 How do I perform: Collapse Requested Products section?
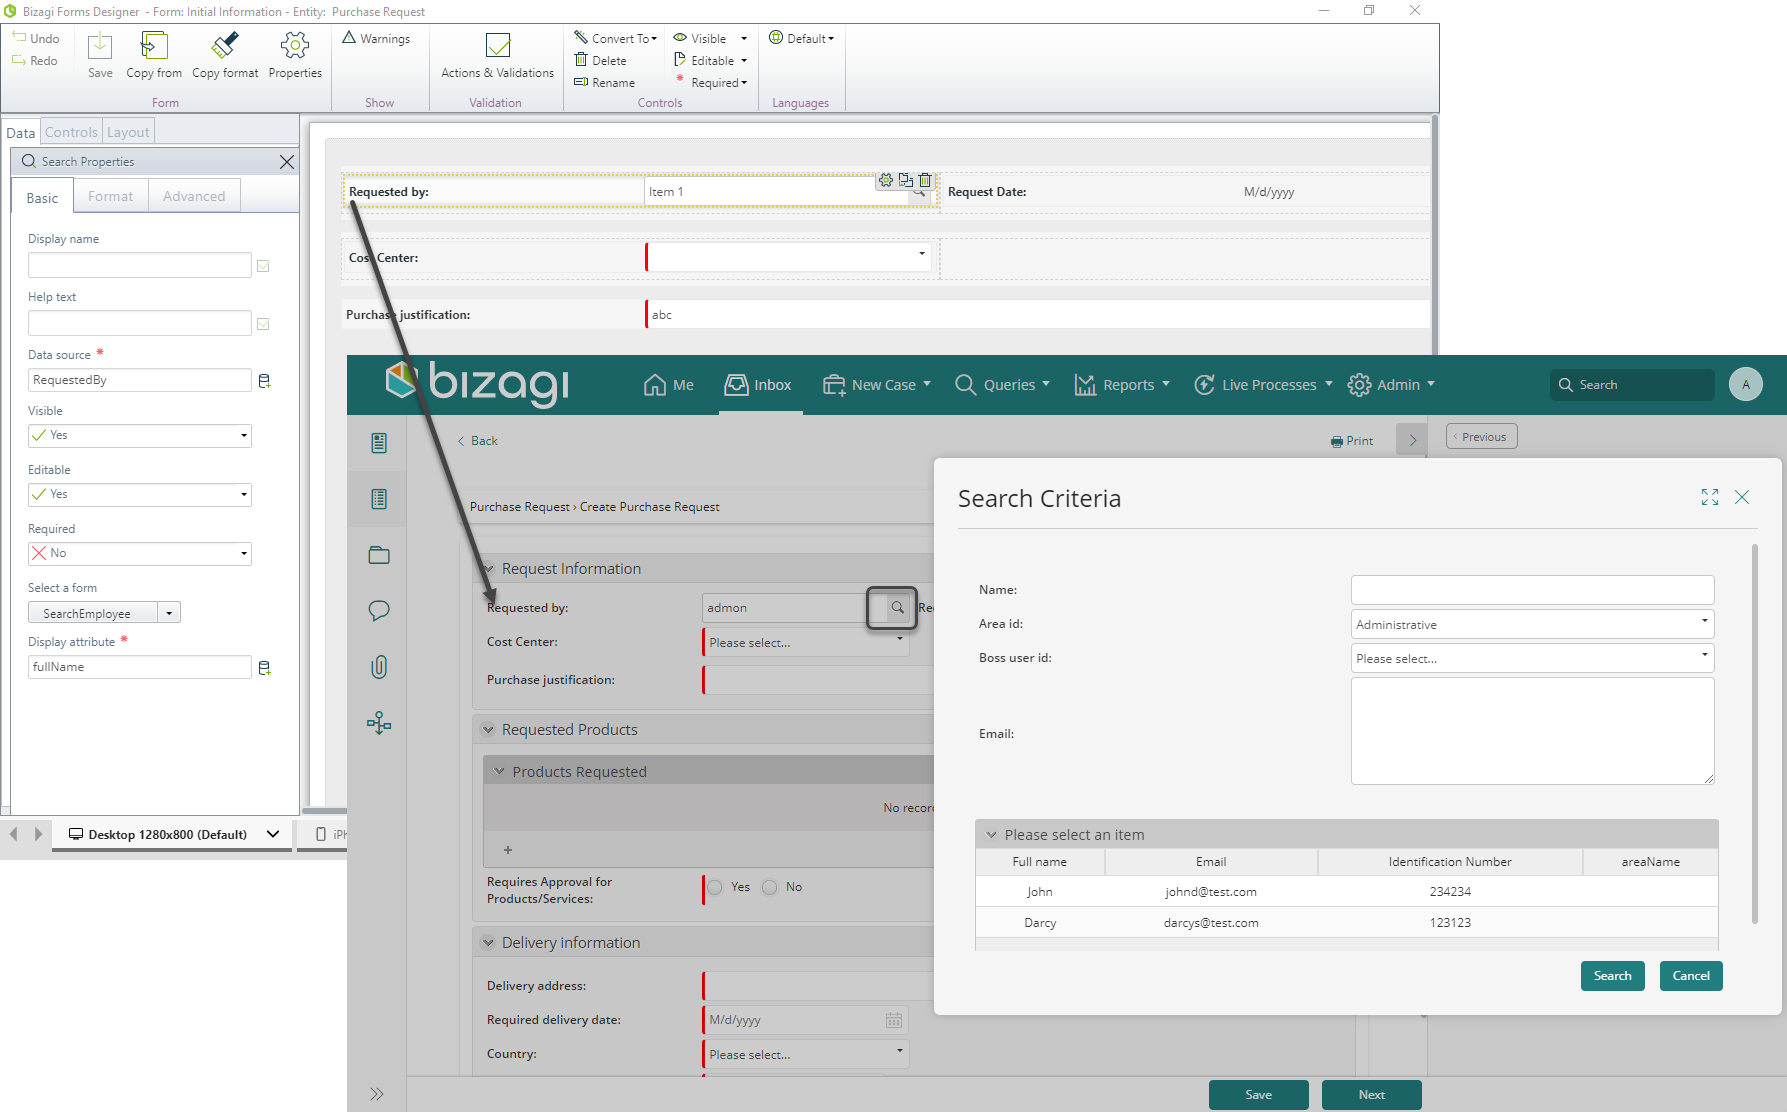(x=489, y=730)
